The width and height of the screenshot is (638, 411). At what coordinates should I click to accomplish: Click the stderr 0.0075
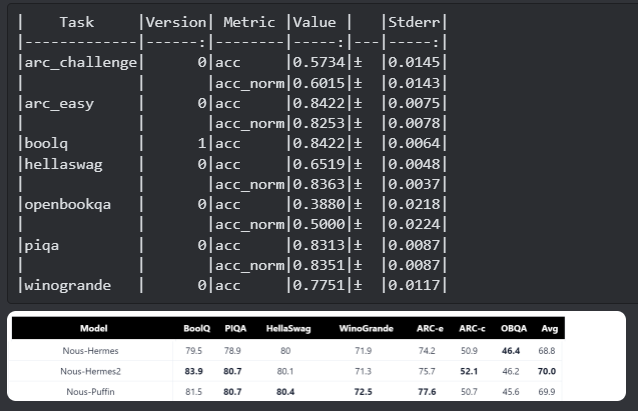pos(414,103)
